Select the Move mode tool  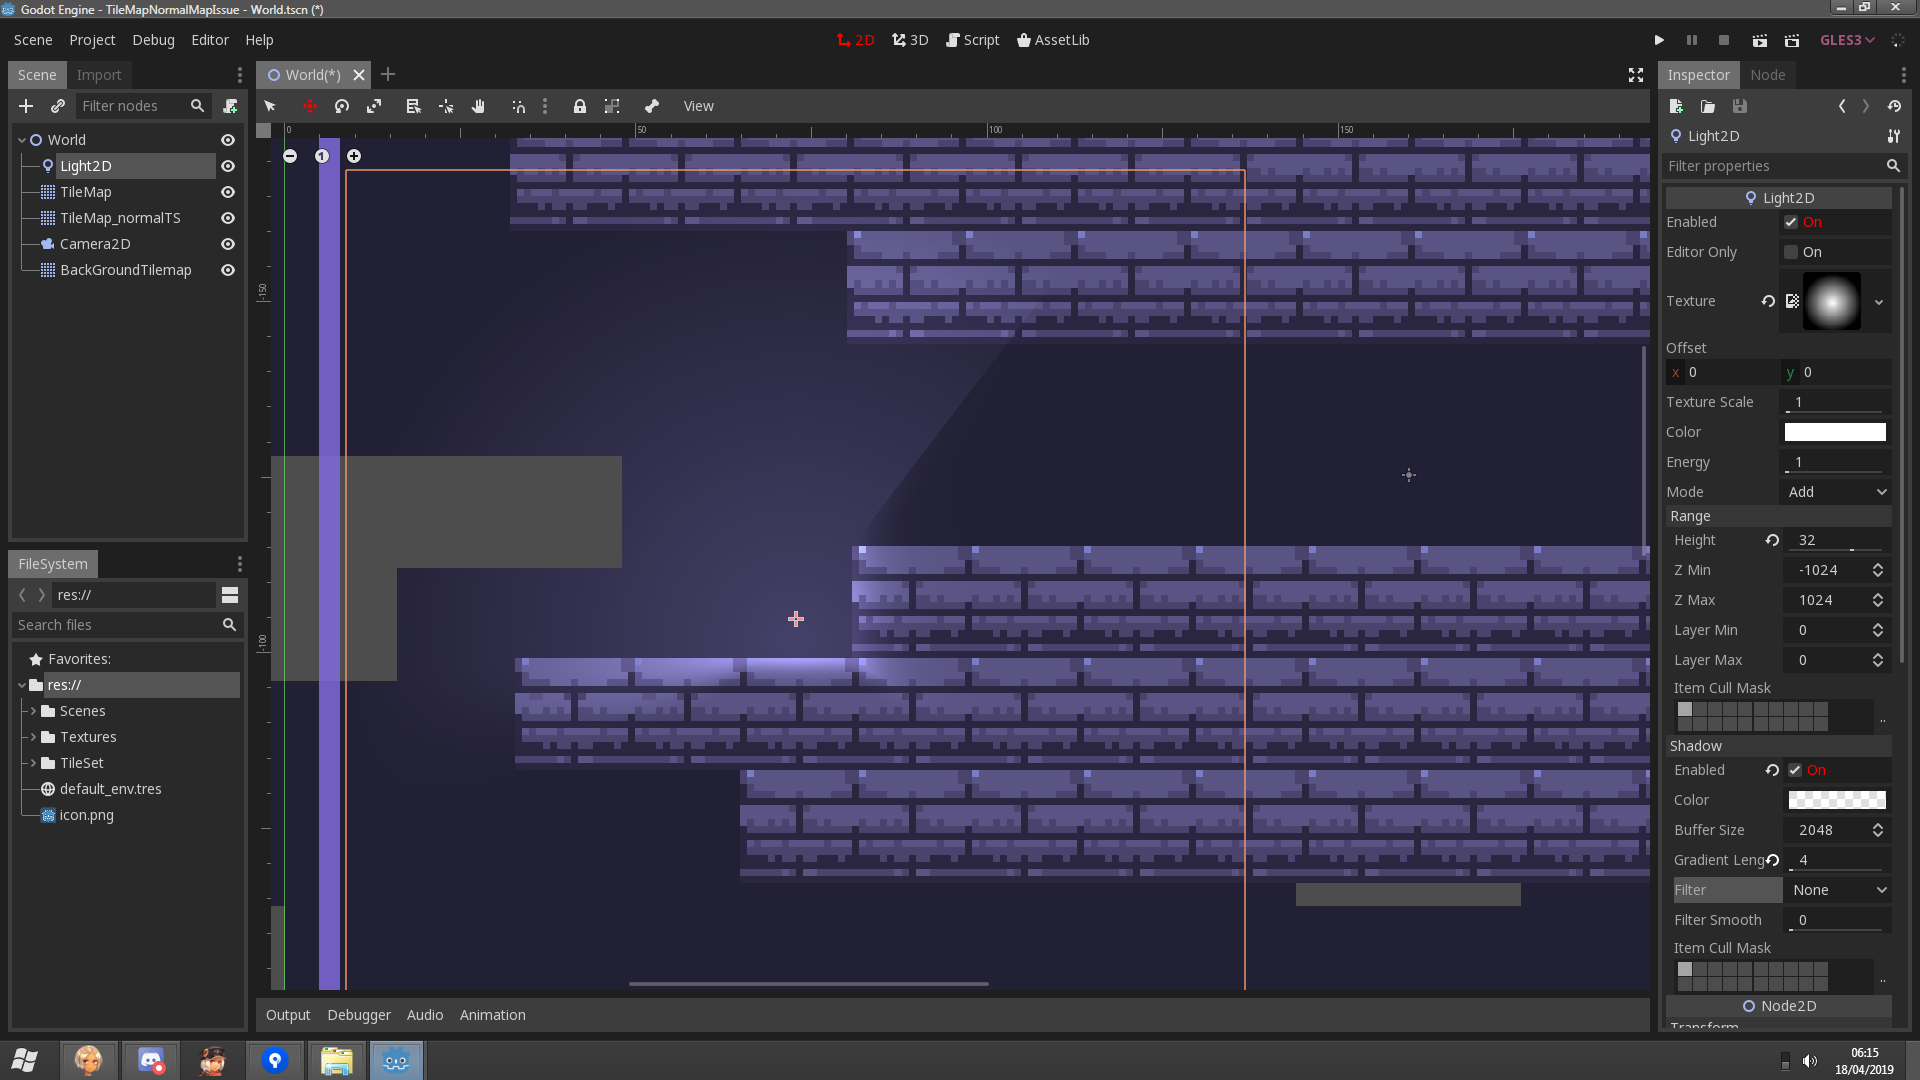point(310,106)
